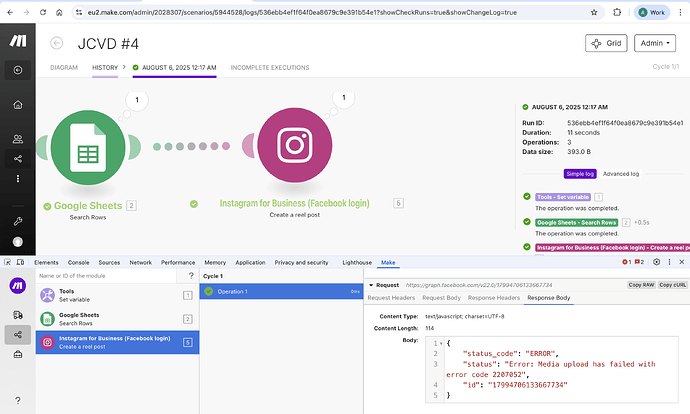Open Team from the Make sidebar
The height and width of the screenshot is (414, 690).
coord(18,139)
